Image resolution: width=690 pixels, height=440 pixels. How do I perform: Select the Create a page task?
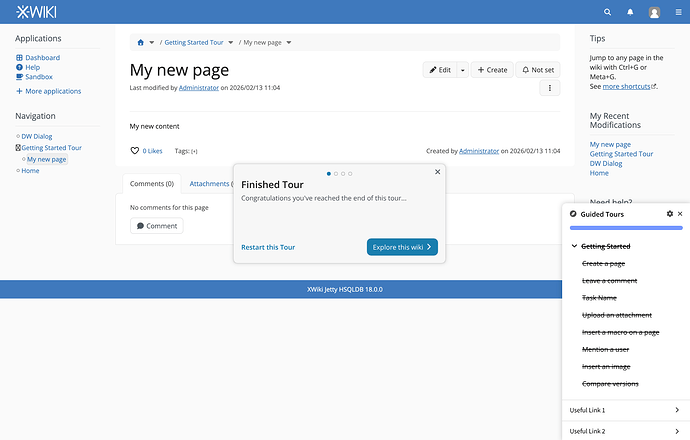tap(603, 264)
